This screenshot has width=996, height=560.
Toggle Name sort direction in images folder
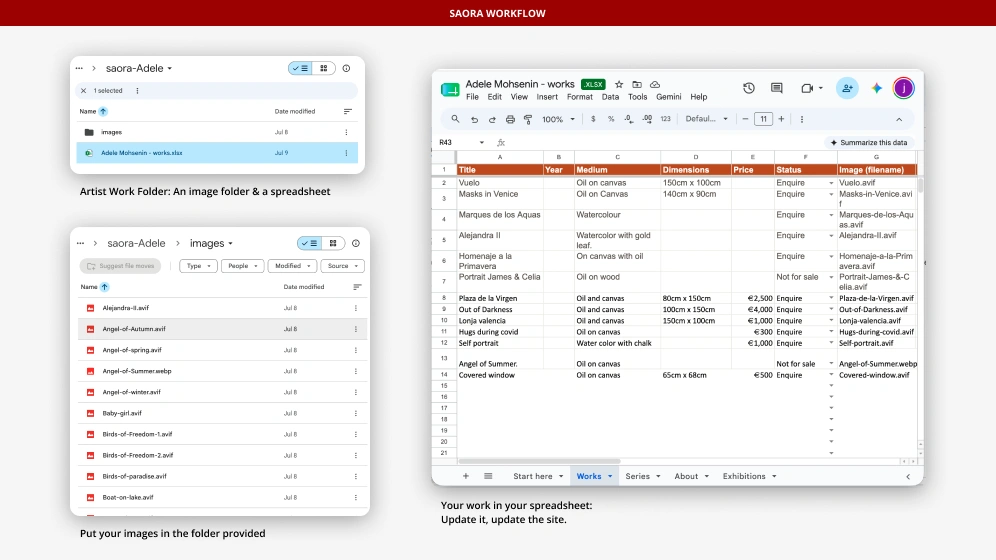click(x=105, y=287)
